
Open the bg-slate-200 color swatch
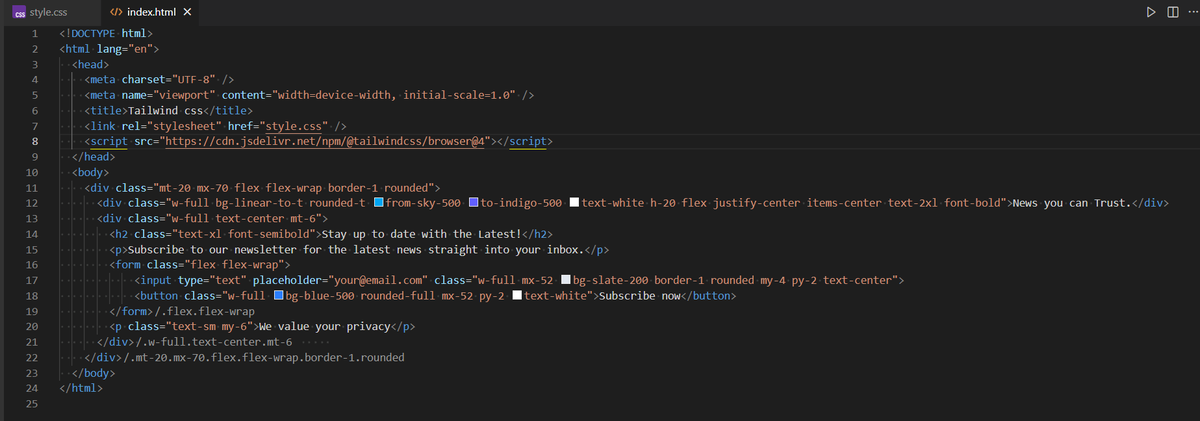pos(567,281)
